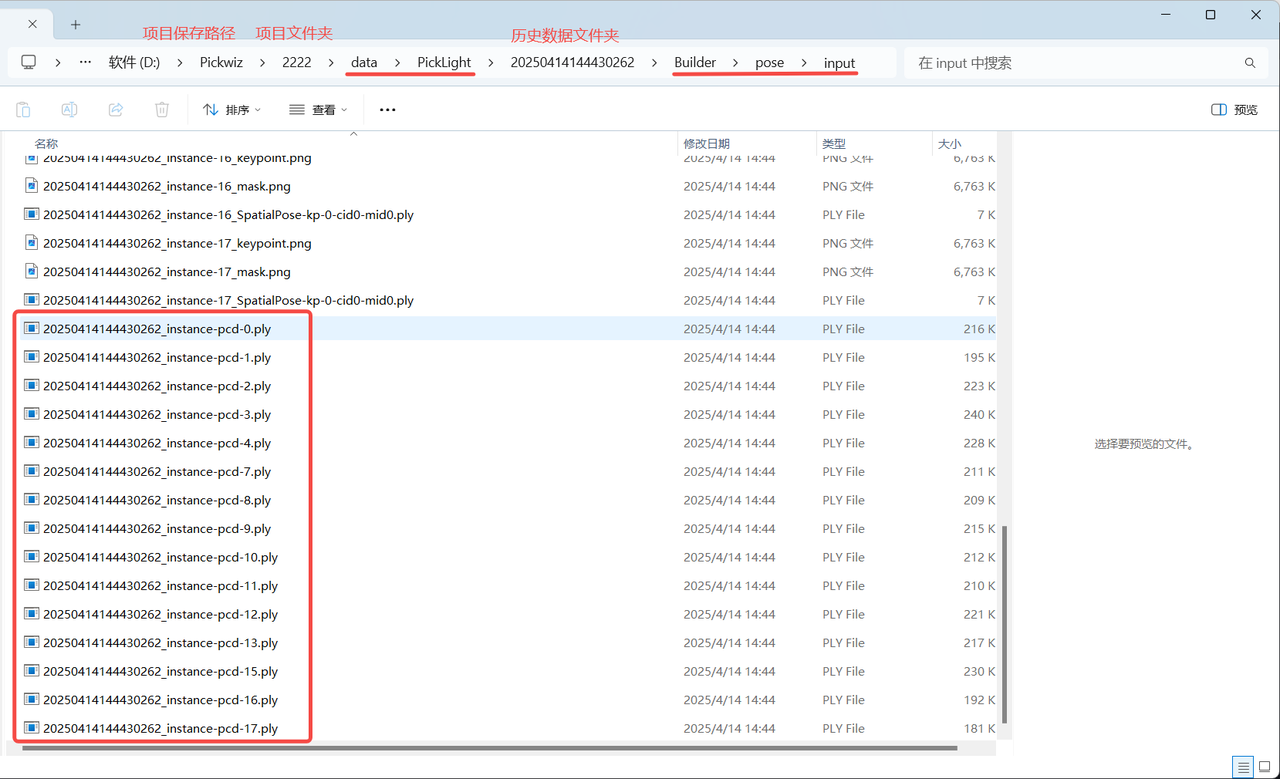Switch to details view icon

pos(1243,767)
